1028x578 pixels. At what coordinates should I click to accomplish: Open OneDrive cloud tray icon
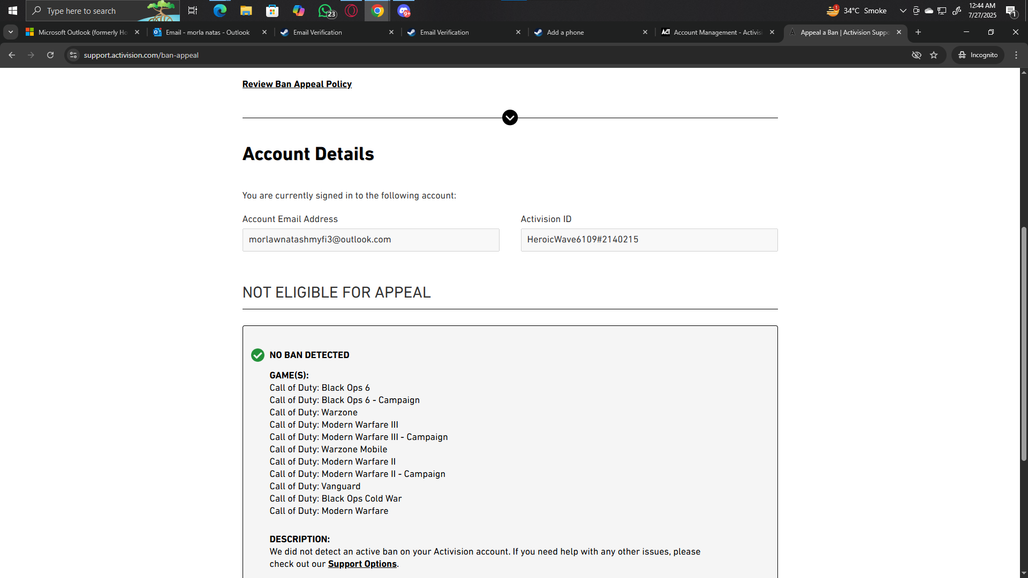(928, 10)
